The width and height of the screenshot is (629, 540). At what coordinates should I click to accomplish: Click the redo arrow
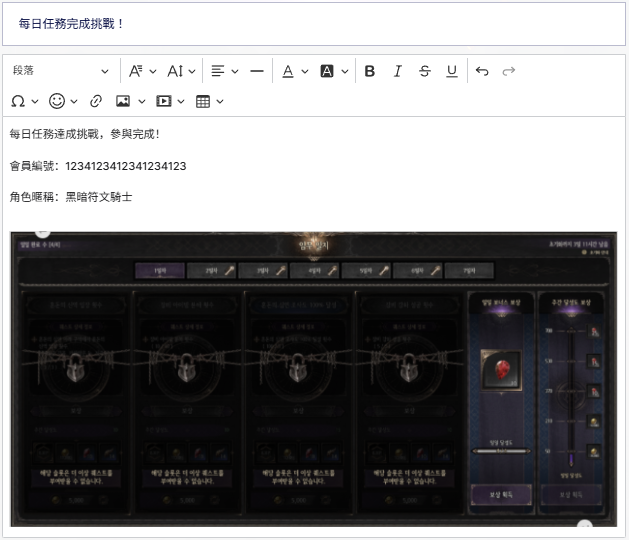508,71
